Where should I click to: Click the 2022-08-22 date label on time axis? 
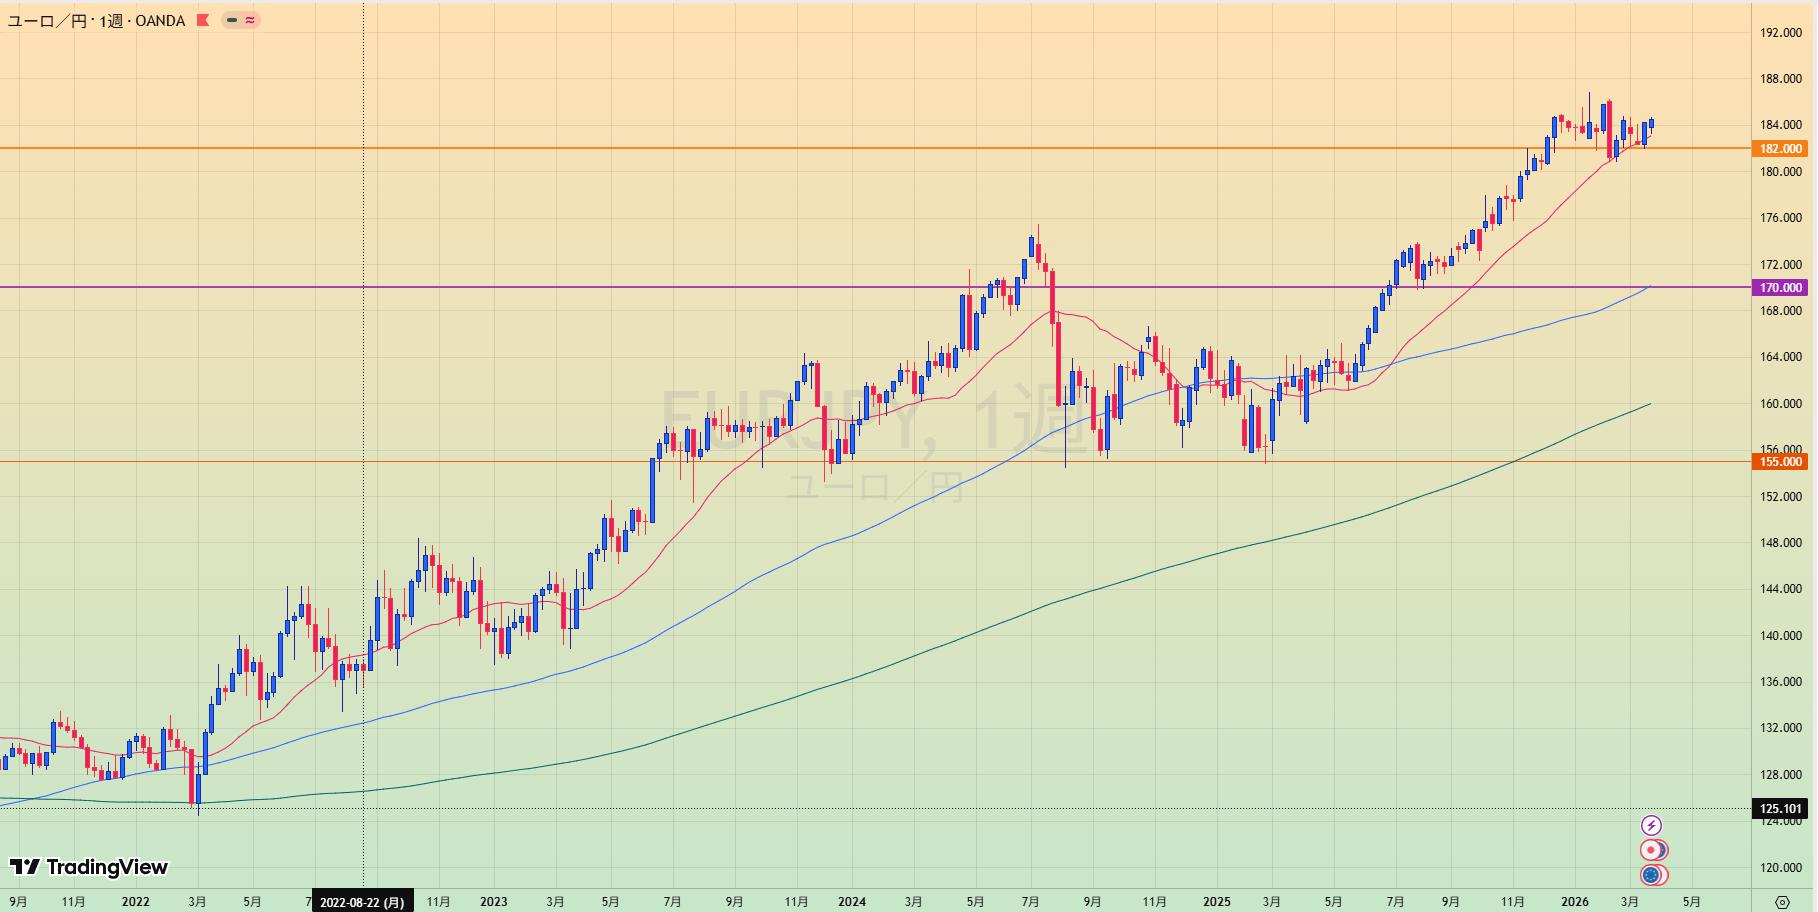(362, 902)
